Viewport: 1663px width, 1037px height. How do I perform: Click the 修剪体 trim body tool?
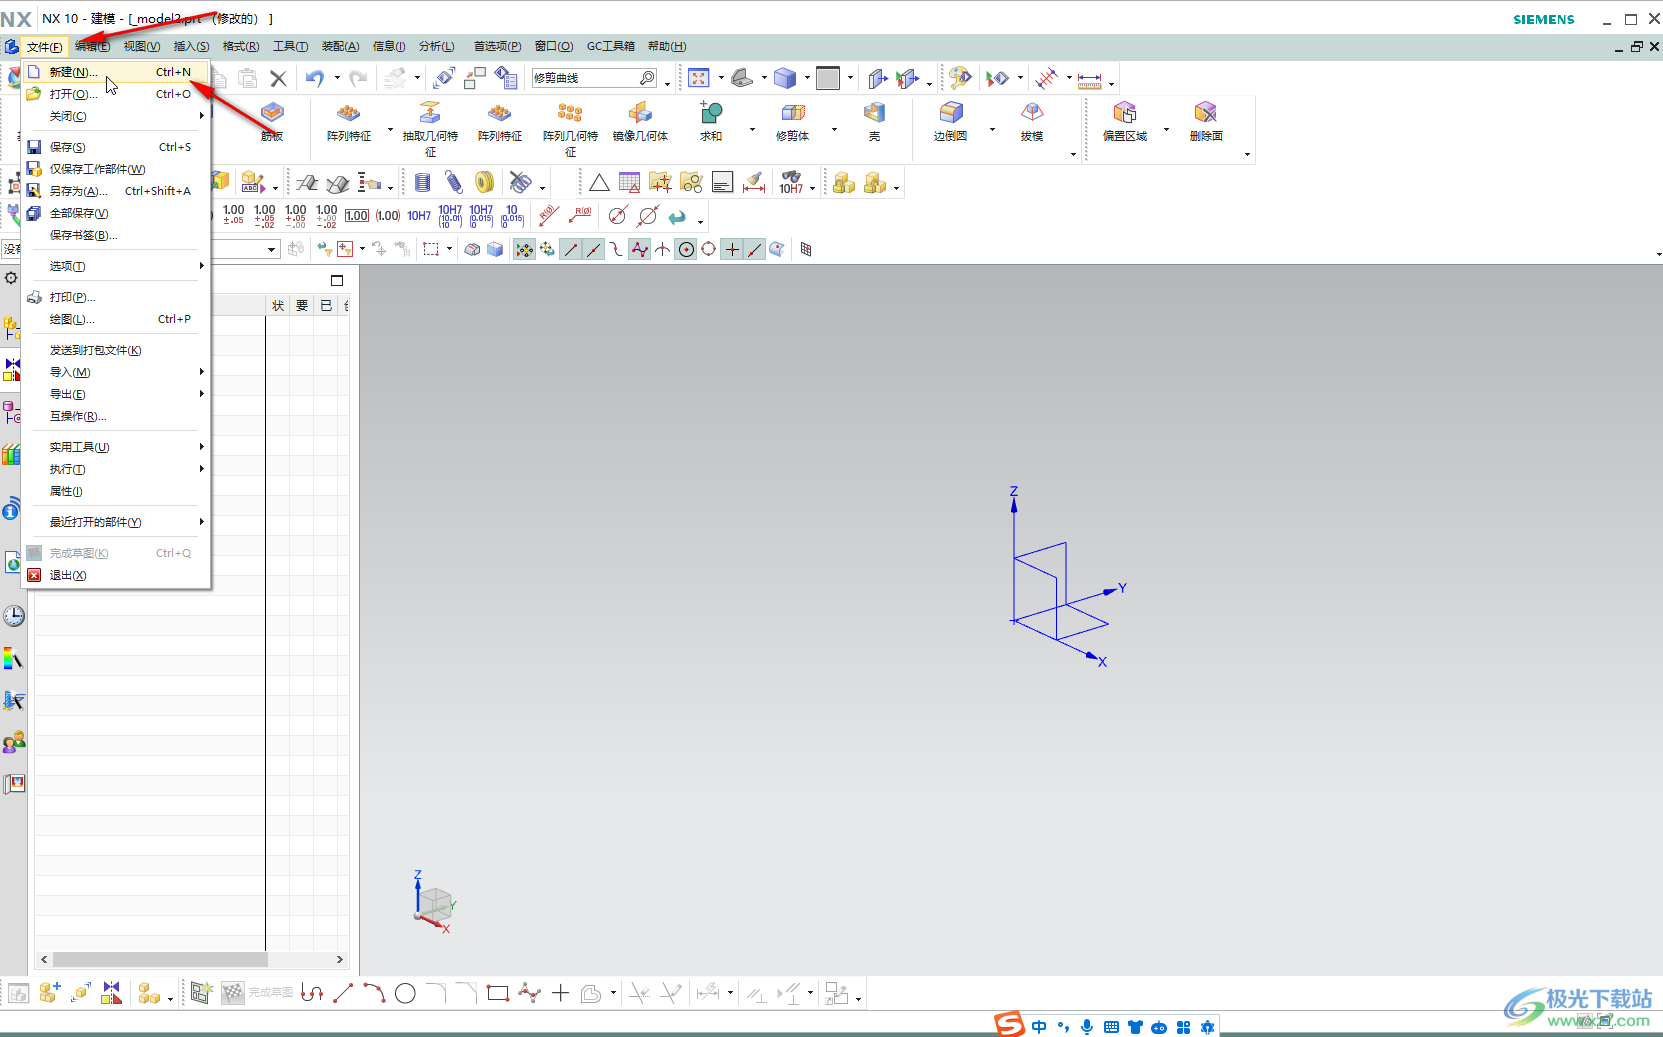pos(792,122)
